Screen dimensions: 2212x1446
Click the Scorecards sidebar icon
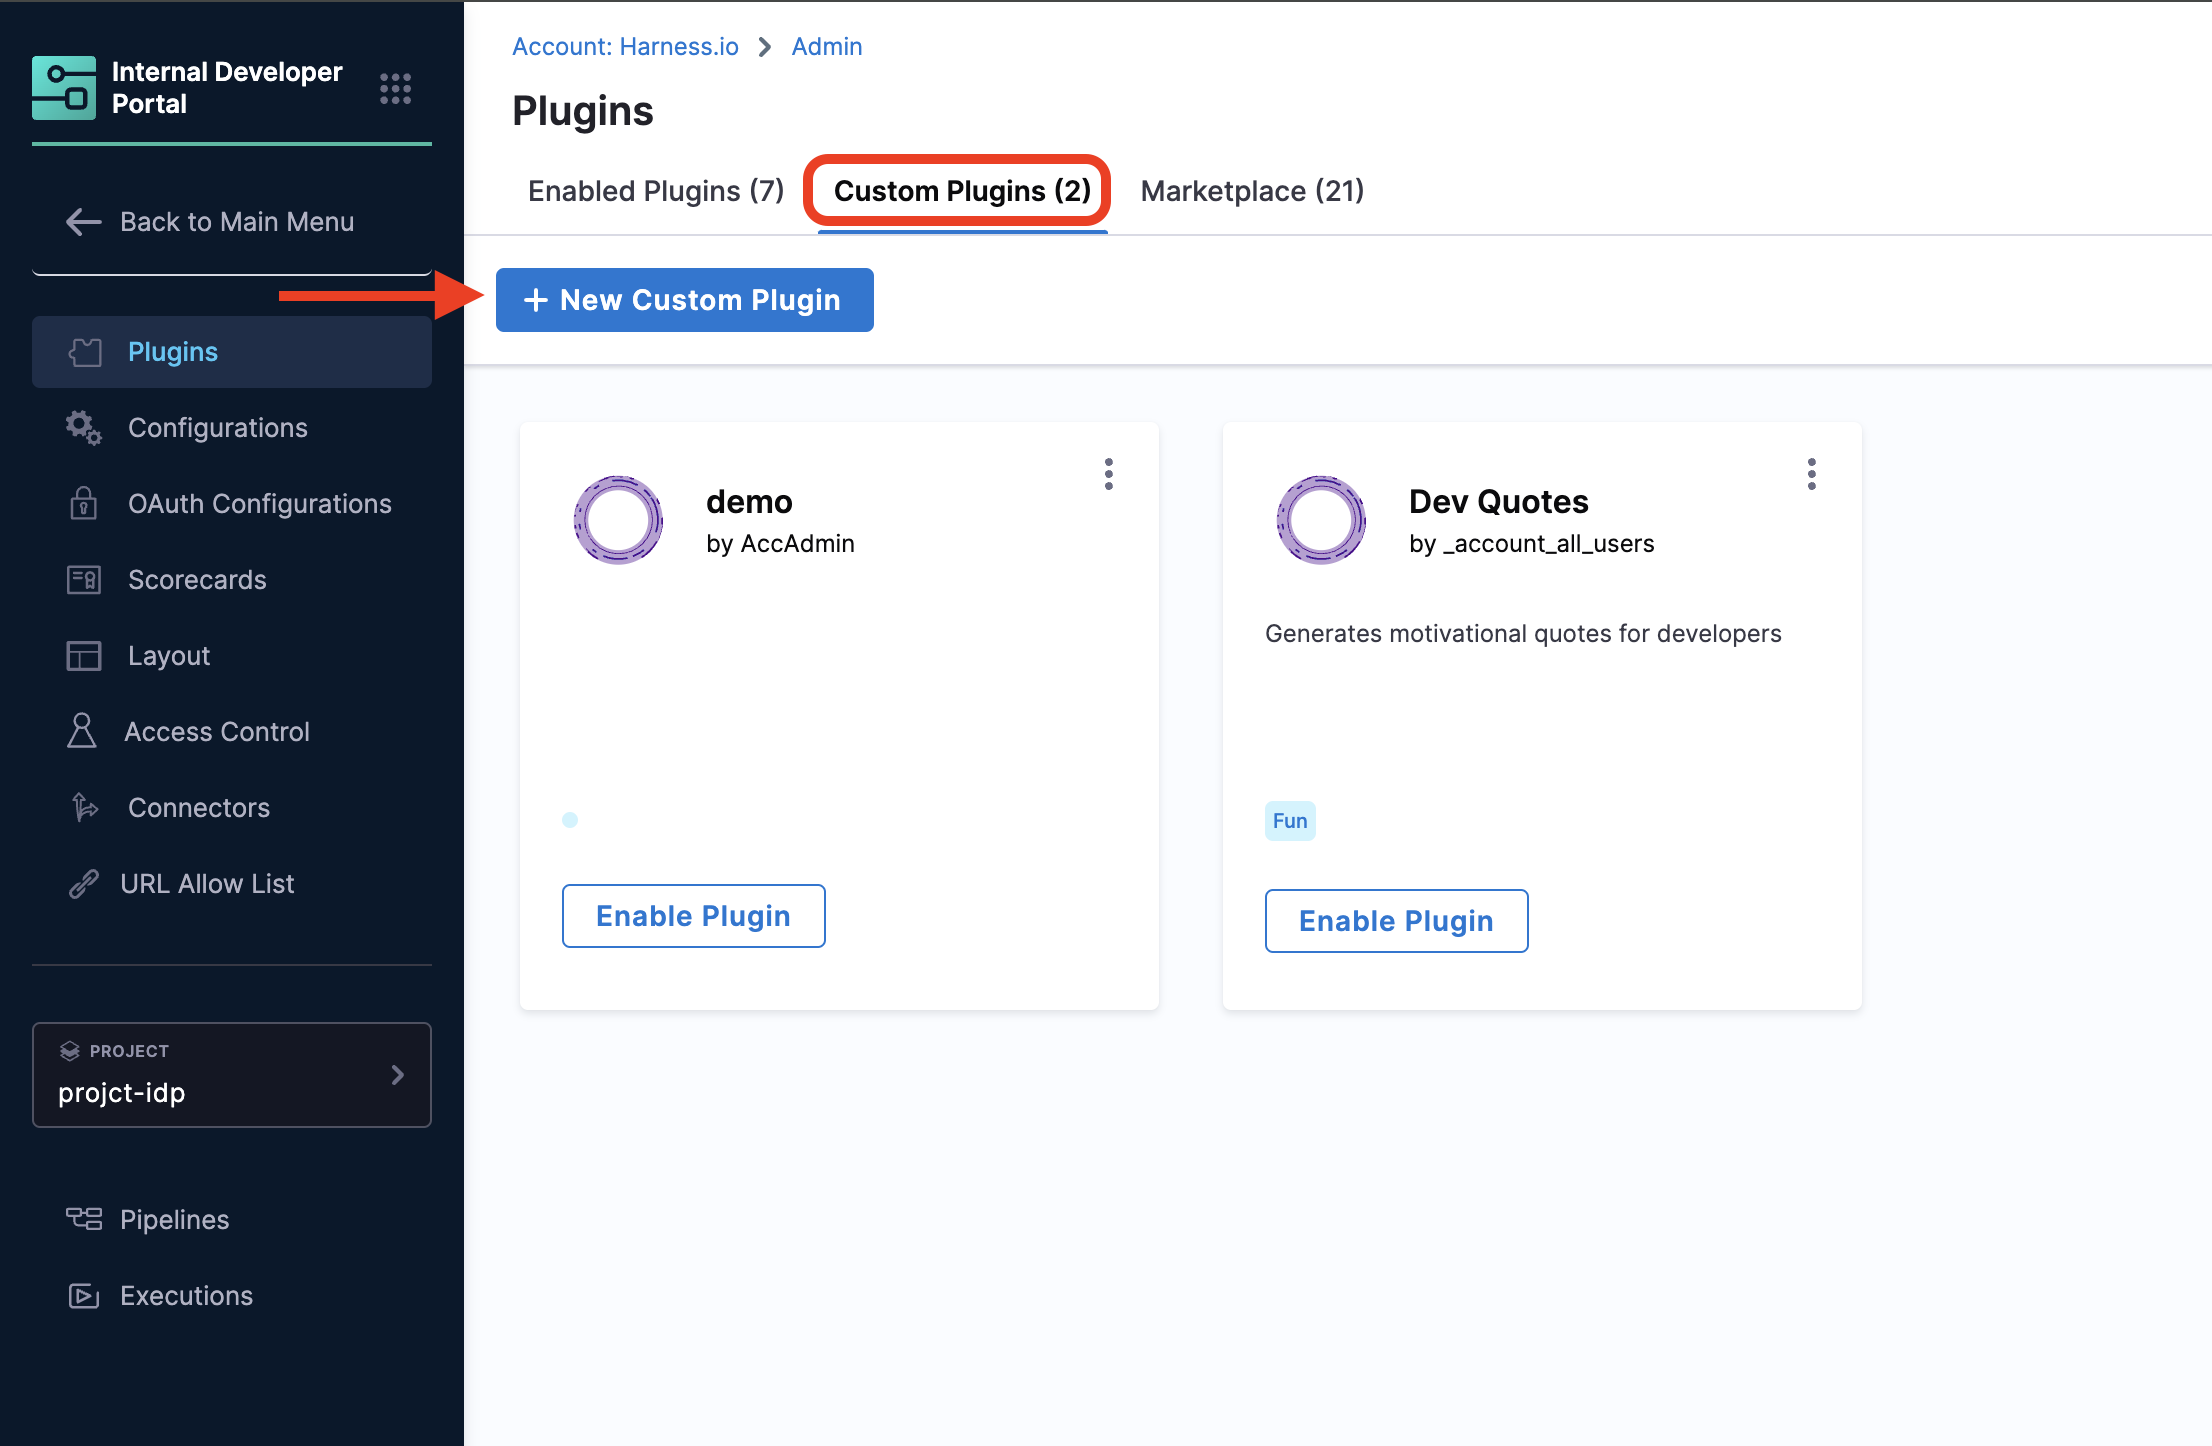[x=84, y=580]
